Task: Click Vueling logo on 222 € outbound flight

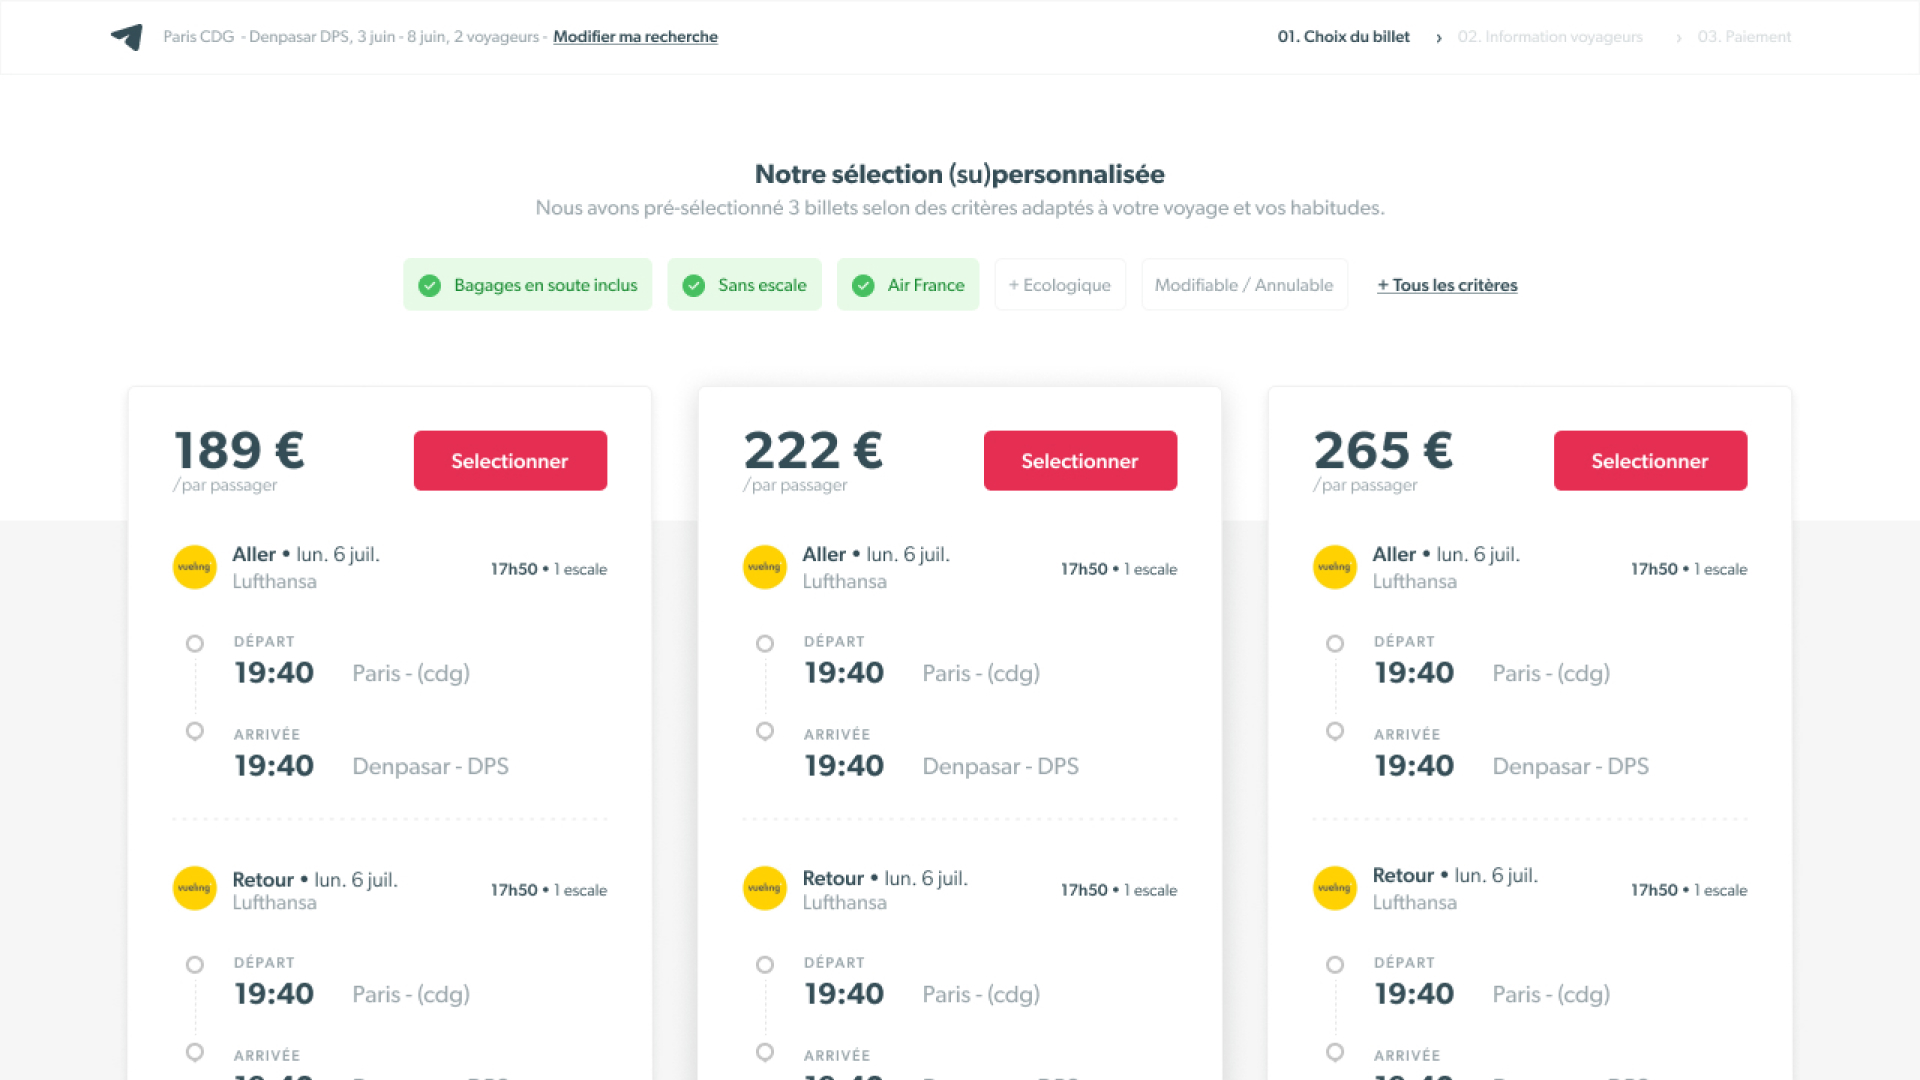Action: pos(764,567)
